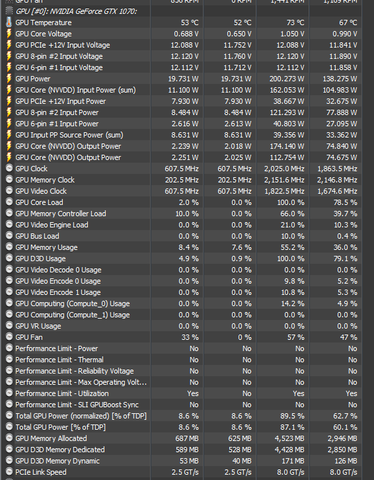This screenshot has width=374, height=480.
Task: Click the 73 °C maximum temperature value
Action: click(x=295, y=23)
